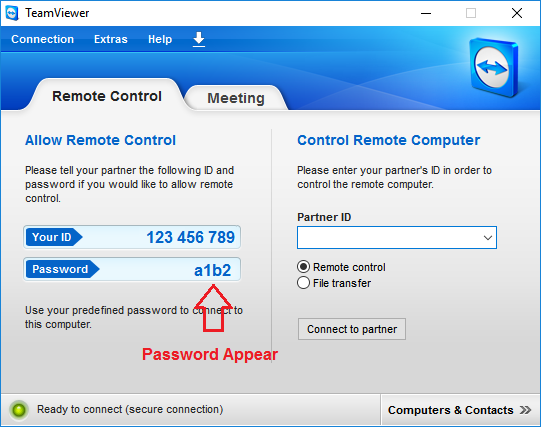Screen dimensions: 541x427
Task: Click the Connect to partner button
Action: pyautogui.click(x=352, y=329)
